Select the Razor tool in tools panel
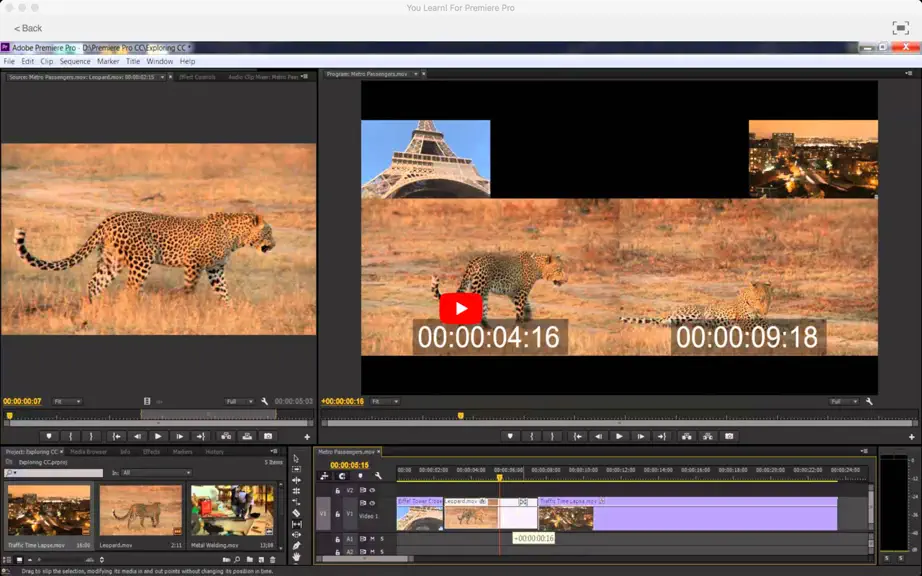The height and width of the screenshot is (576, 922). (x=296, y=513)
